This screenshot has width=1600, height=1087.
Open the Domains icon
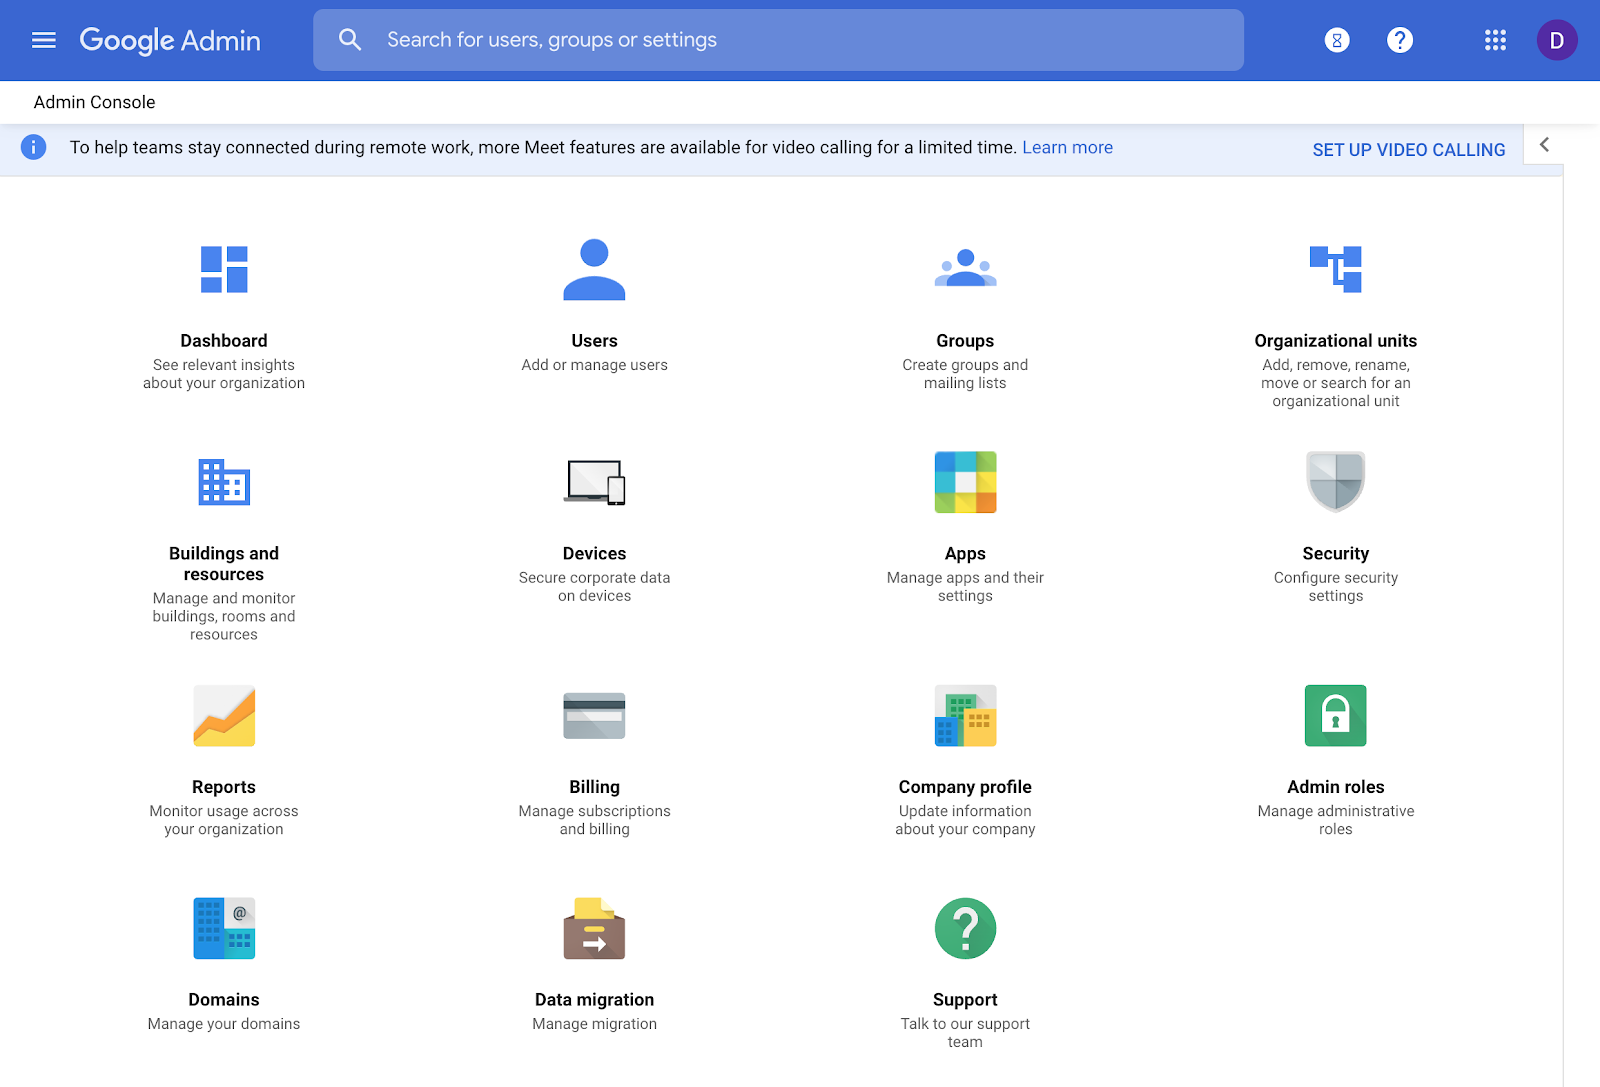click(x=224, y=928)
